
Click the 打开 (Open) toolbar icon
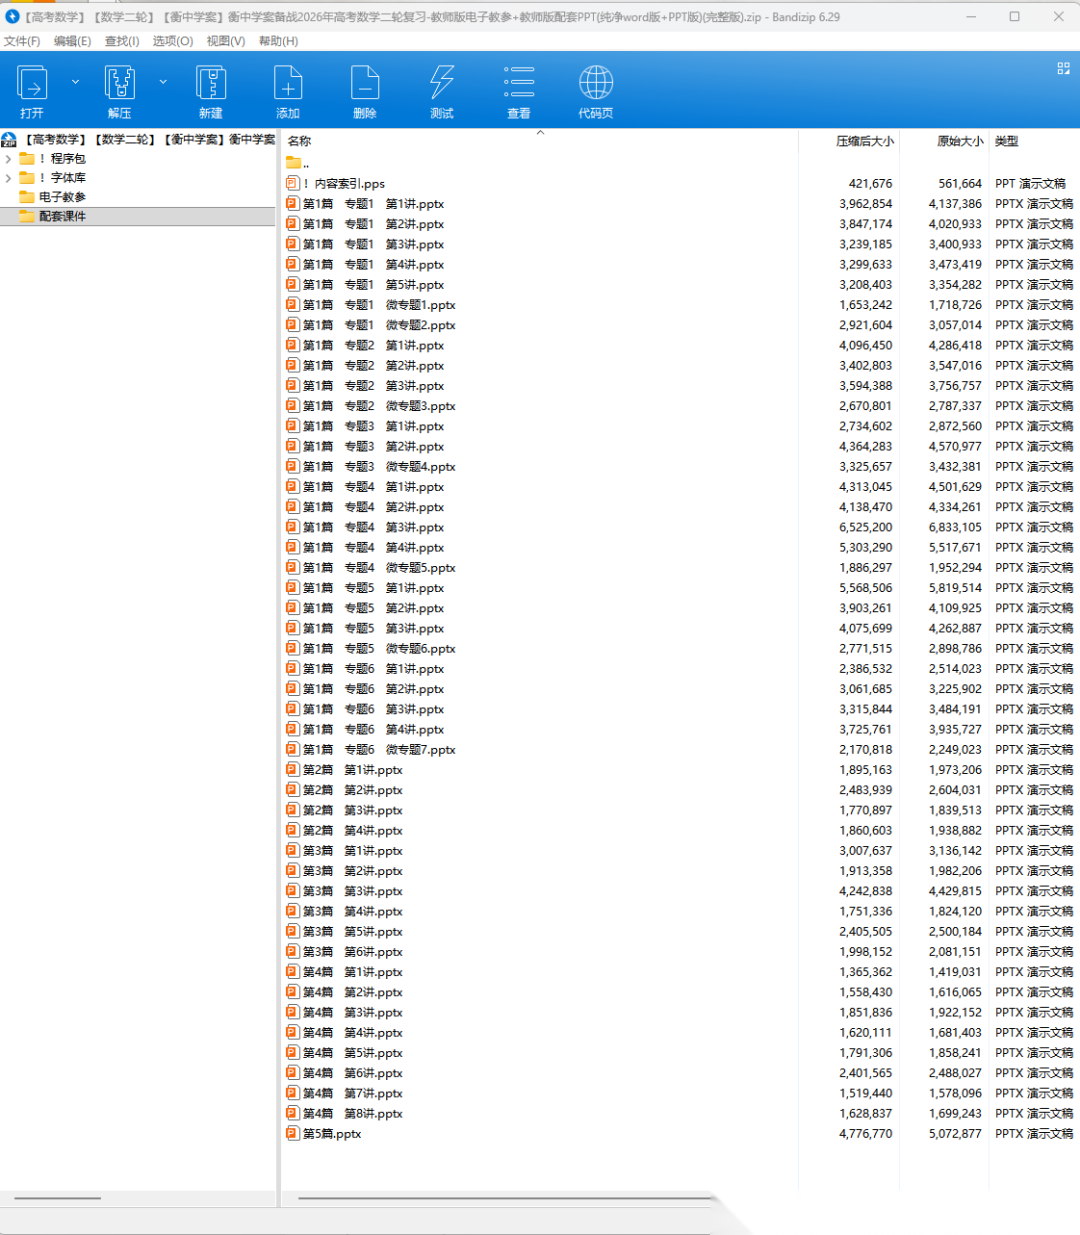coord(32,84)
